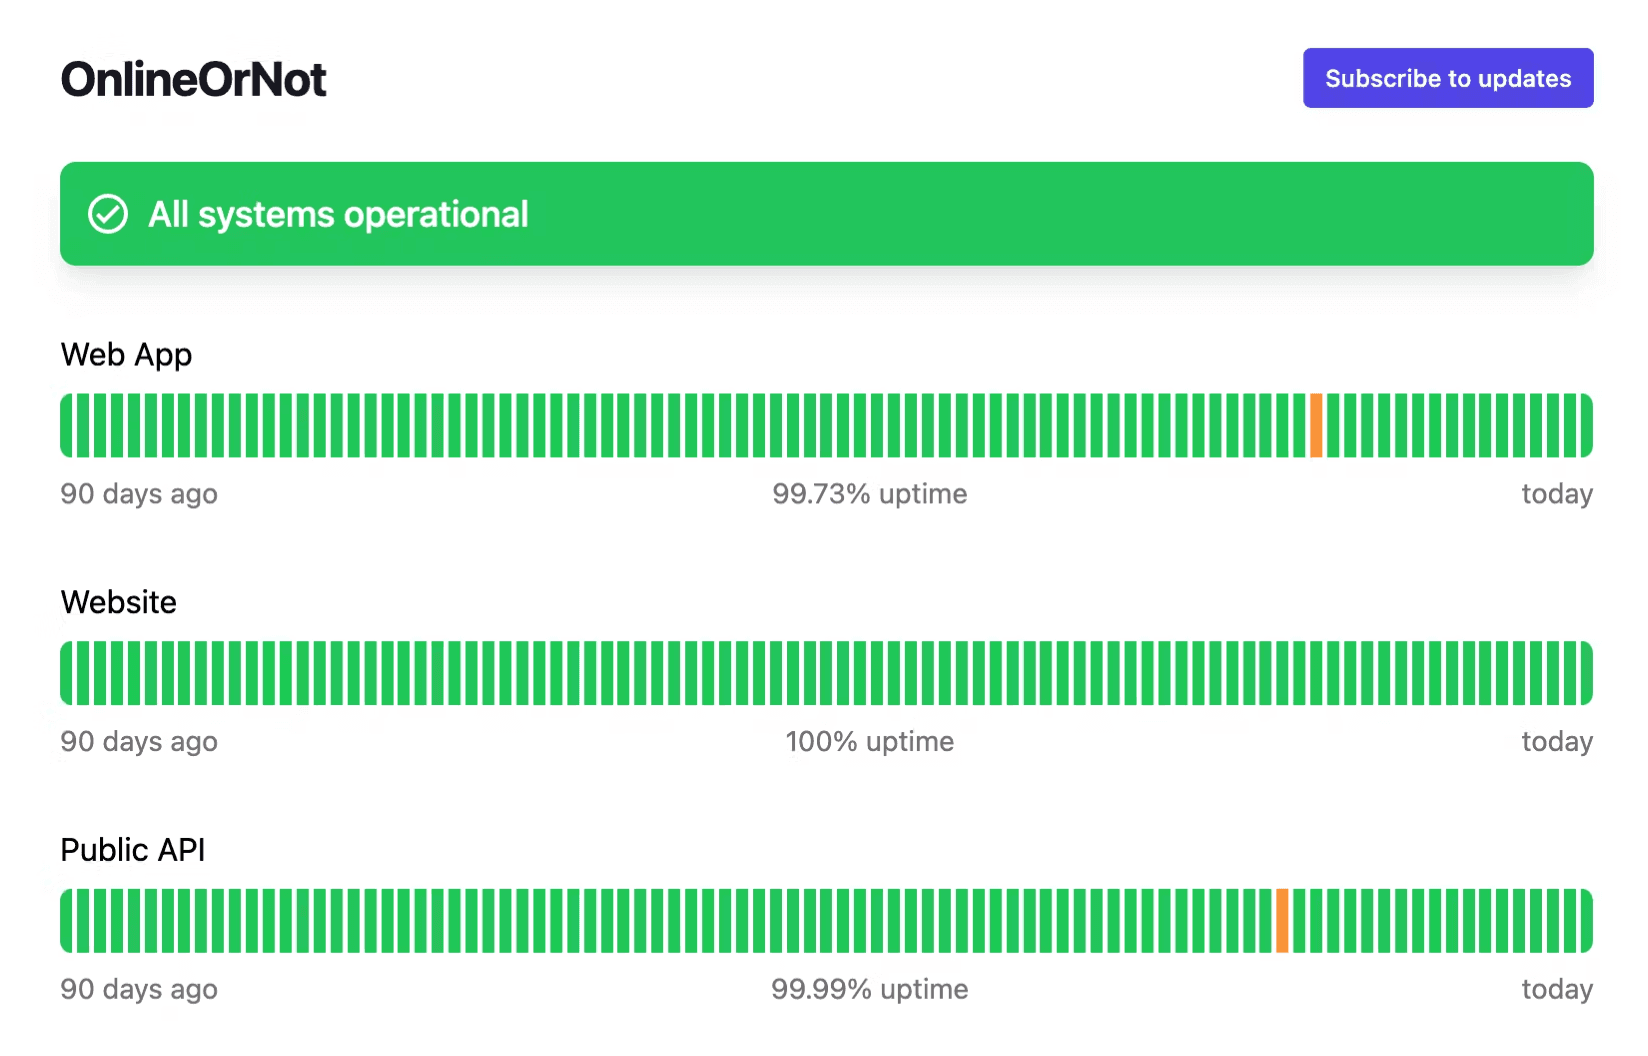This screenshot has width=1648, height=1056.
Task: Click the Website component heading
Action: point(118,602)
